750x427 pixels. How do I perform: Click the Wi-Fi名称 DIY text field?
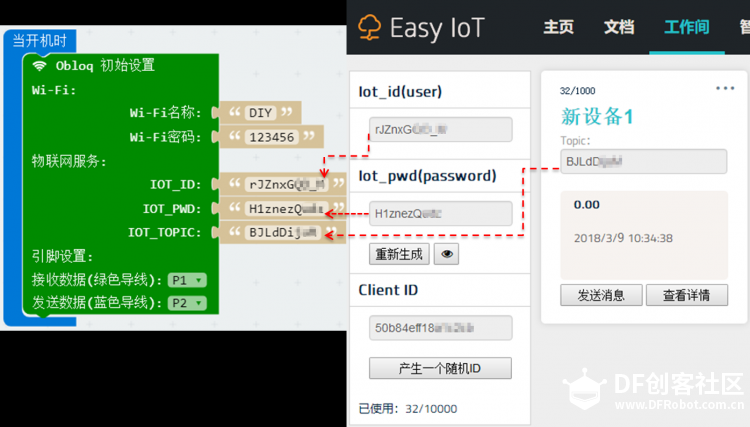click(259, 112)
